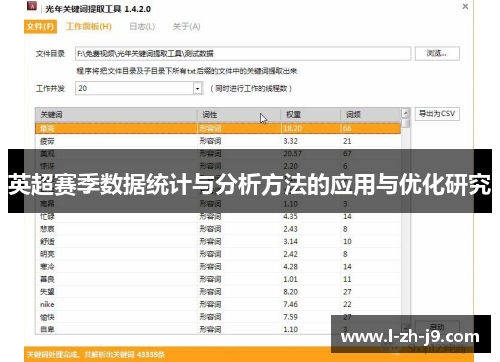Viewport: 500px width, 362px height.
Task: Click weight value 7.59
Action: (290, 317)
